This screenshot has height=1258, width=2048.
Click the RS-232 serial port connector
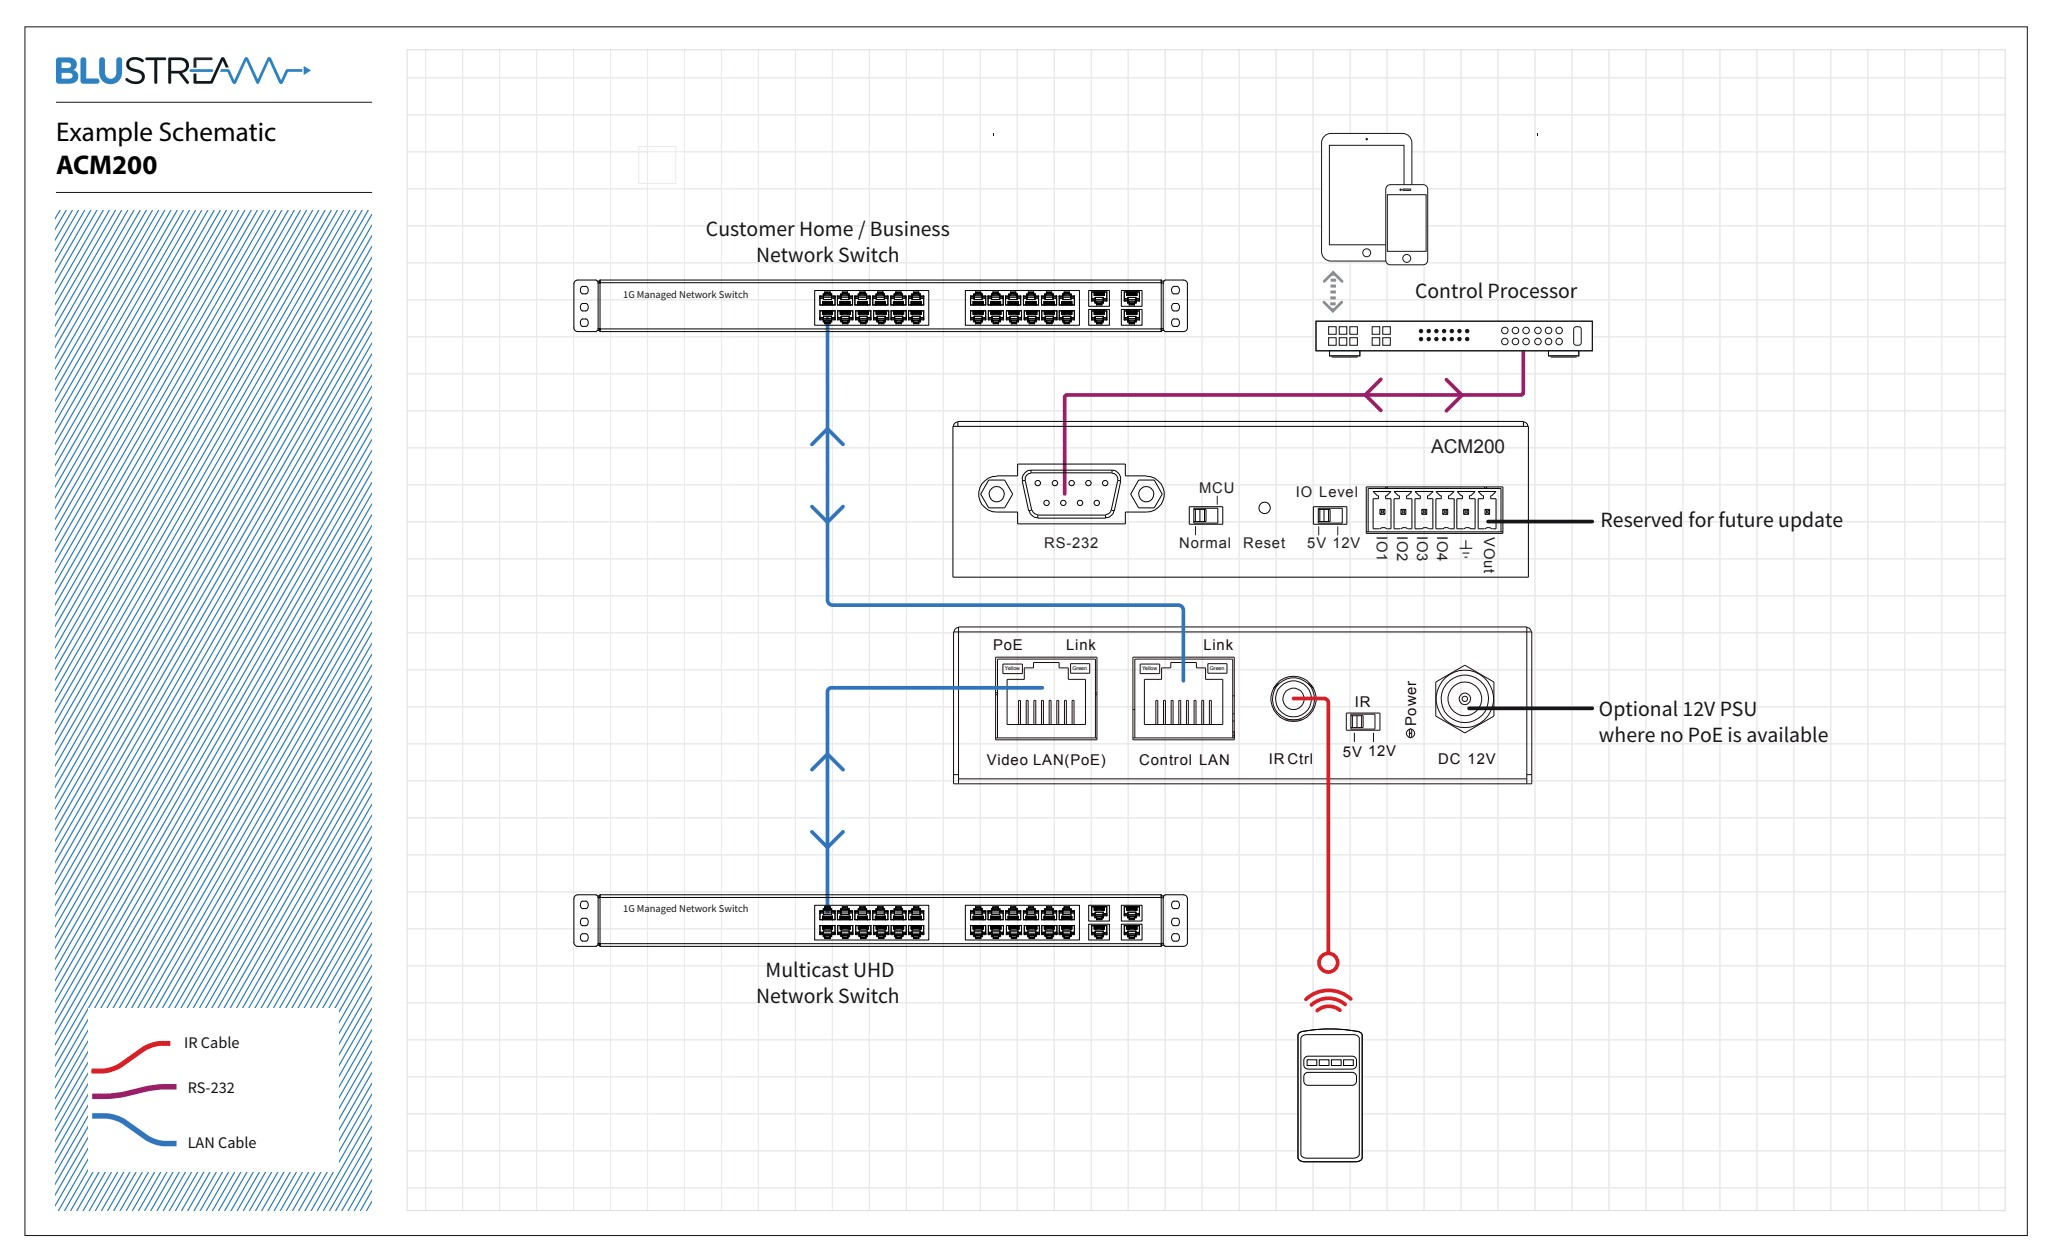pyautogui.click(x=1071, y=492)
